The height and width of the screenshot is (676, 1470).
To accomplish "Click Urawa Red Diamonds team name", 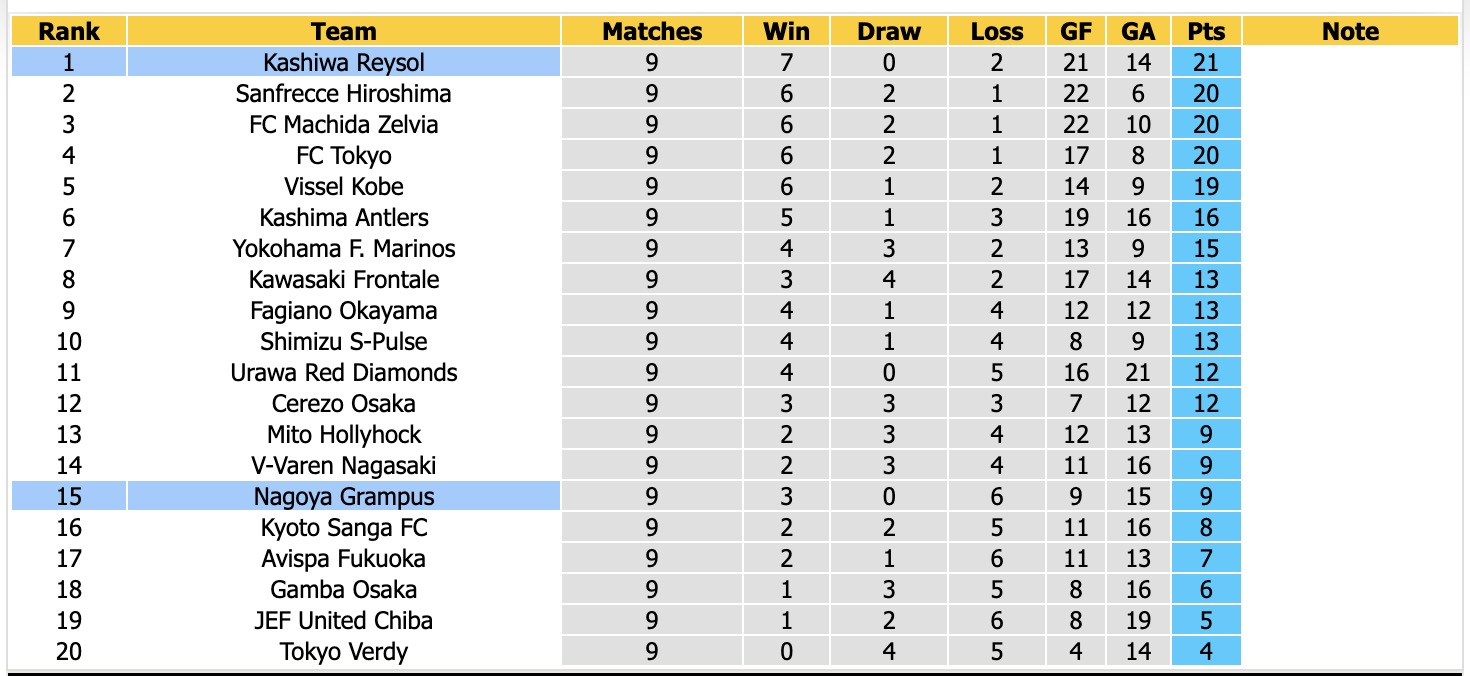I will [x=344, y=372].
